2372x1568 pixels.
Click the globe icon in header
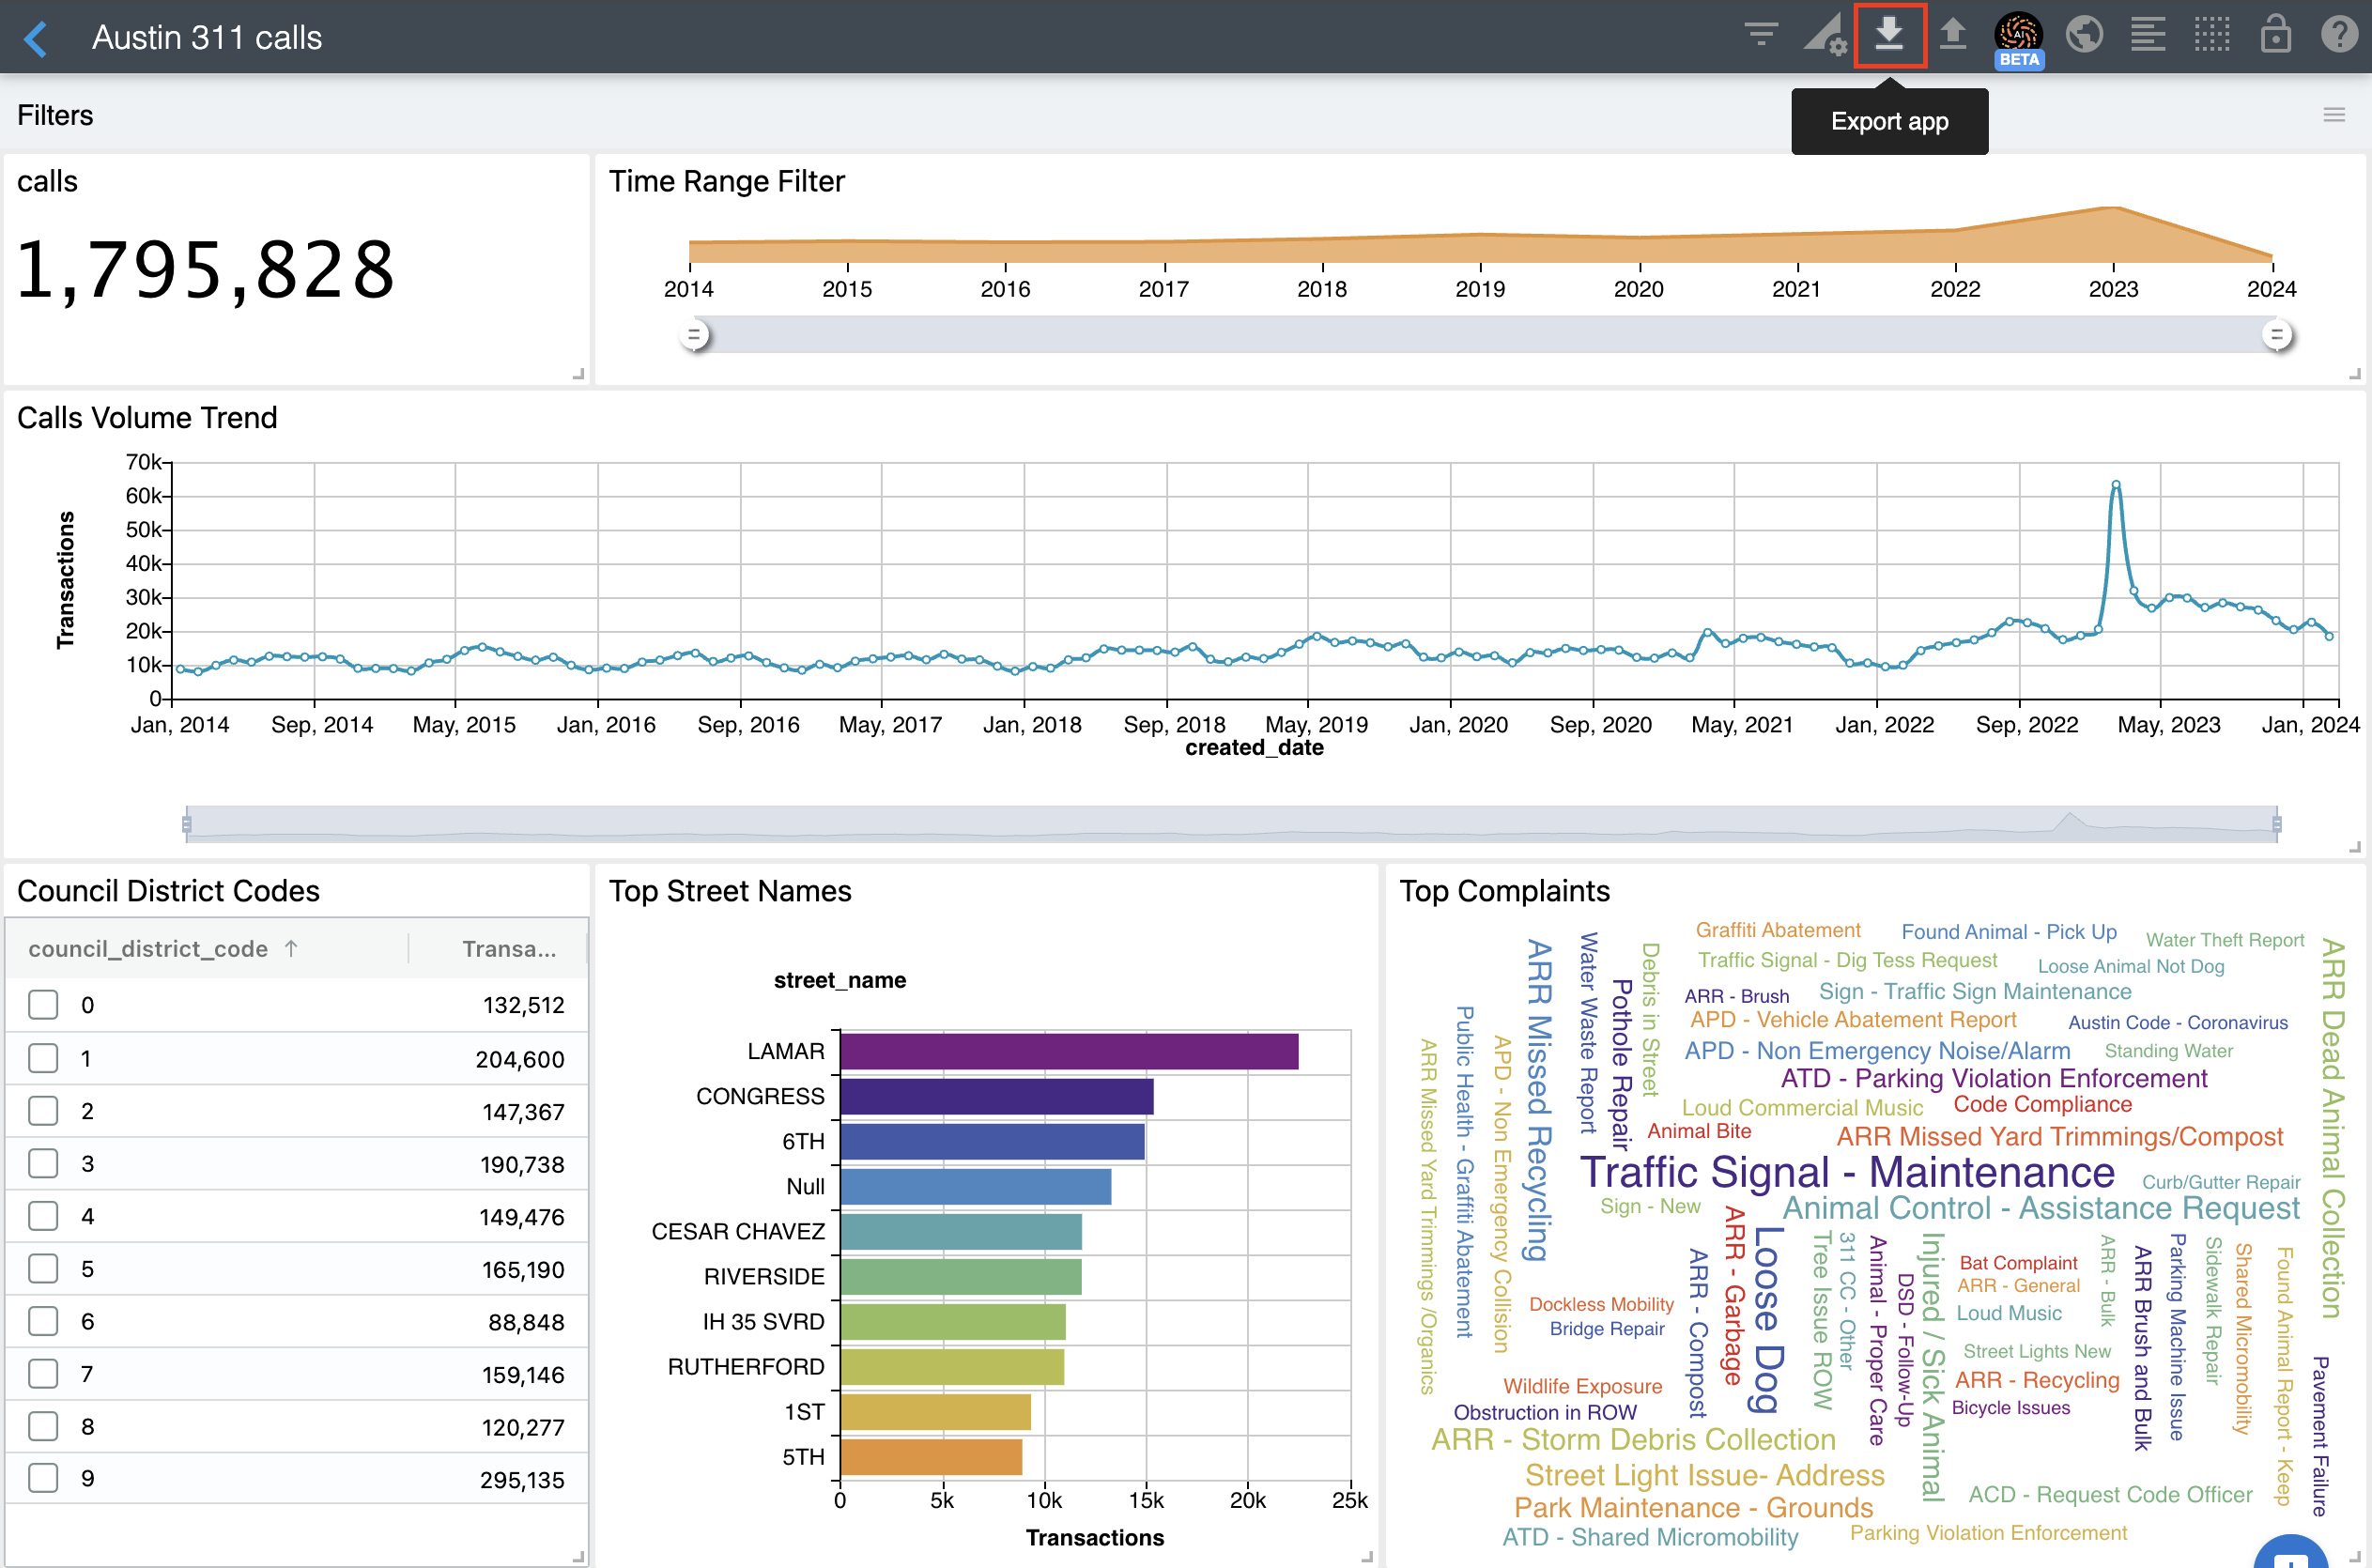(2084, 36)
